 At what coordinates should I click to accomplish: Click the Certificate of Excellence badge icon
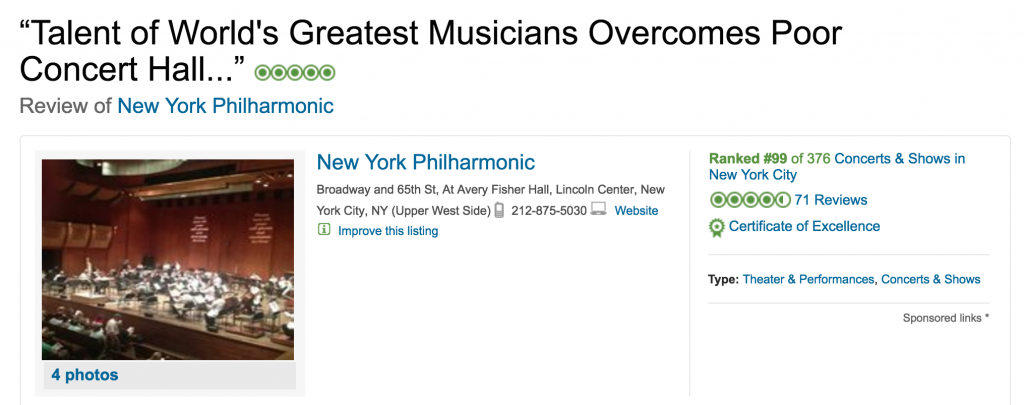pyautogui.click(x=717, y=227)
